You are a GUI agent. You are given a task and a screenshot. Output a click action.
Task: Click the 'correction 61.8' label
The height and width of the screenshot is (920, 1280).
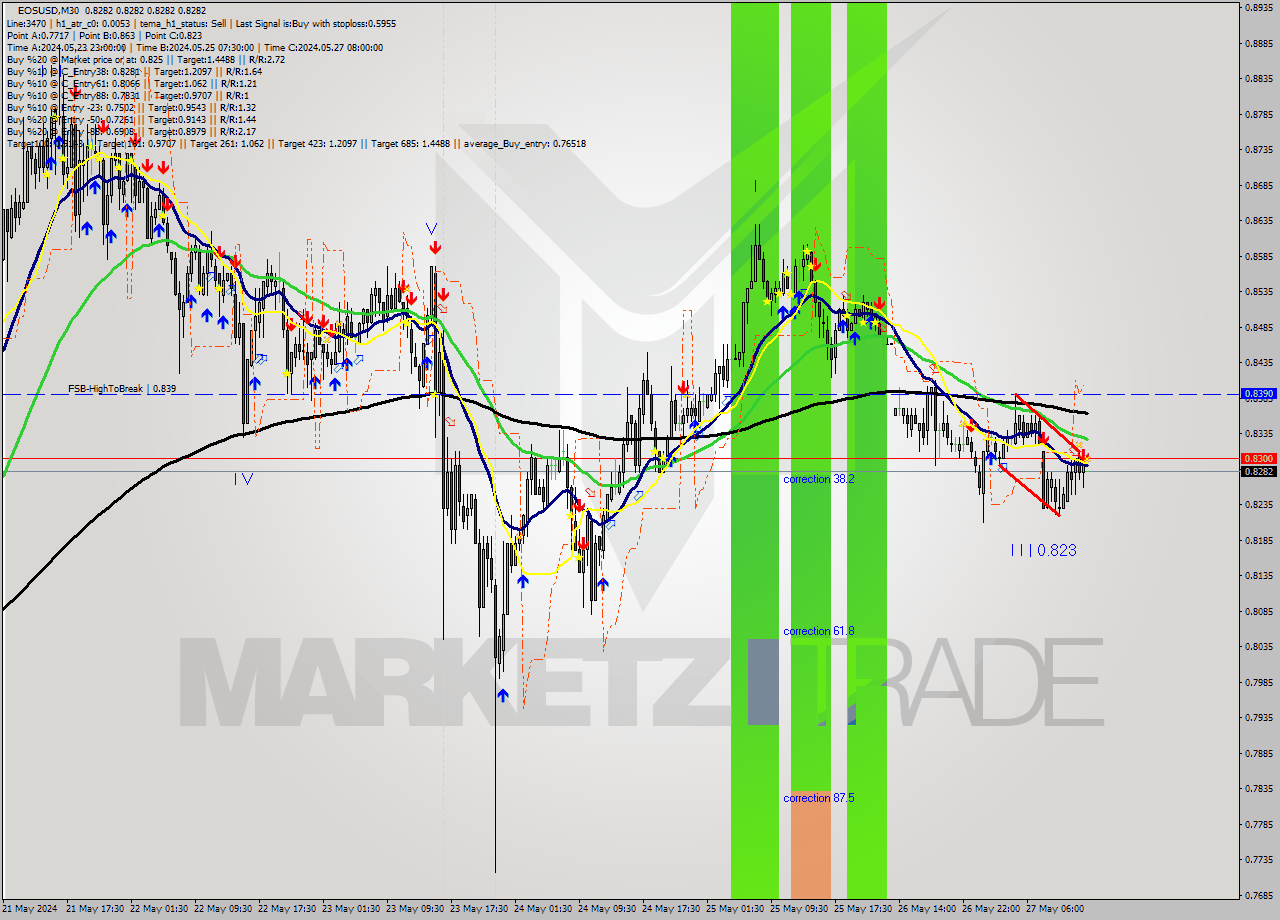[818, 631]
